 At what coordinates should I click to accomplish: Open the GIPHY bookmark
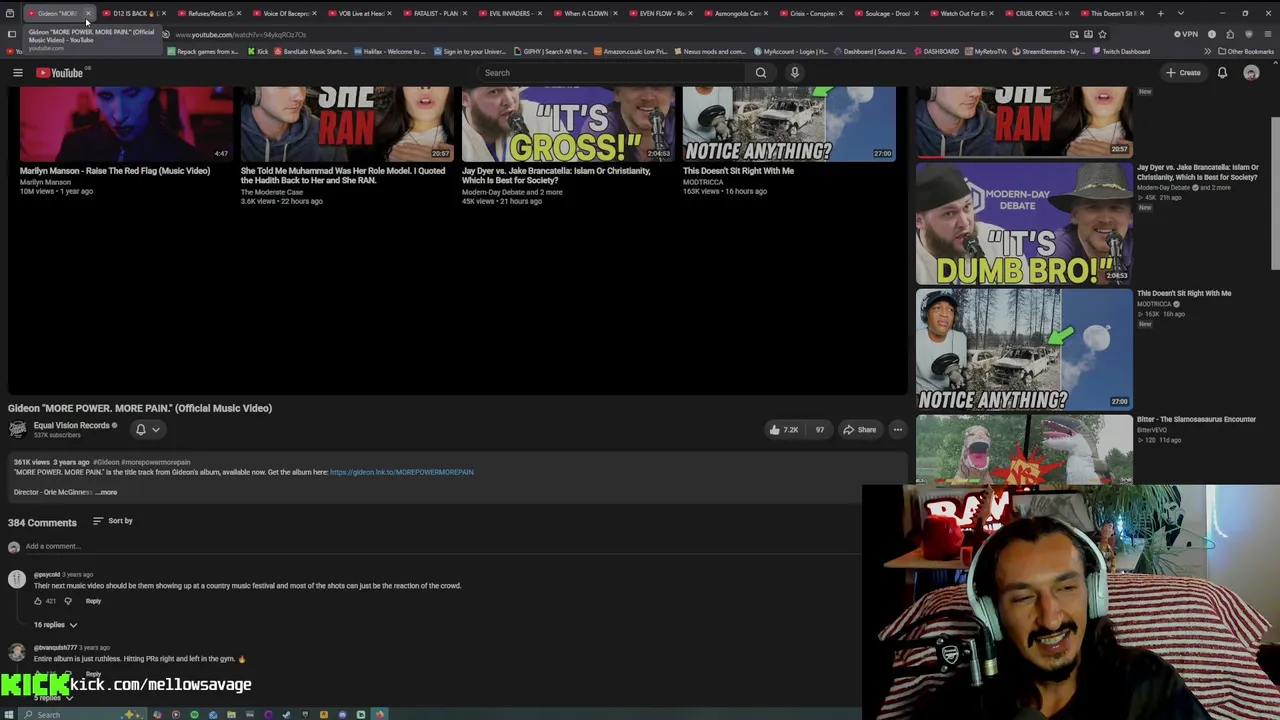550,52
